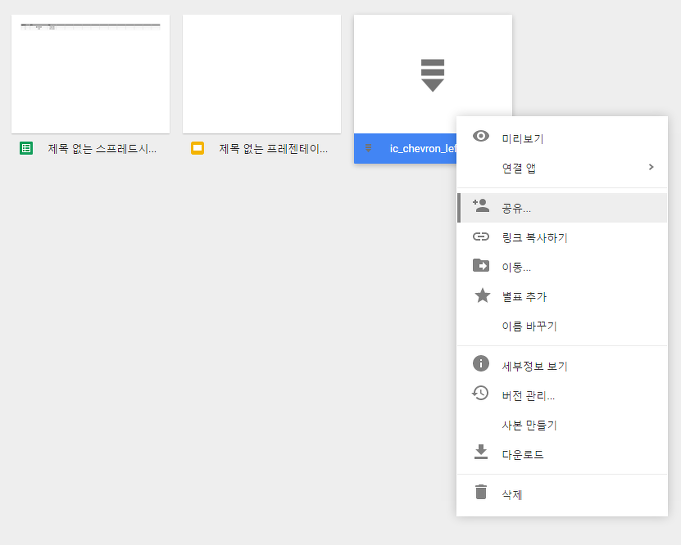Open 세부정보 보기 menu entry
The width and height of the screenshot is (681, 545).
(562, 366)
